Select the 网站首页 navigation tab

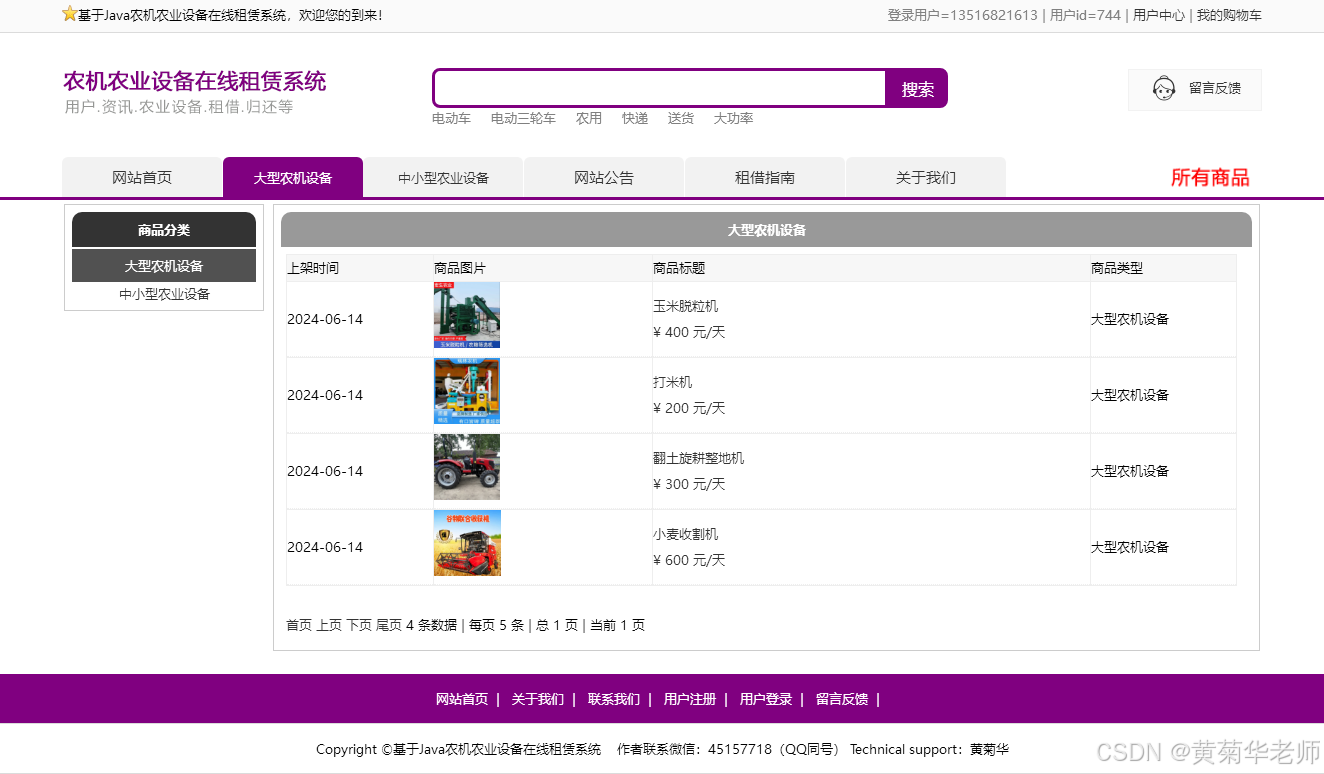coord(142,176)
